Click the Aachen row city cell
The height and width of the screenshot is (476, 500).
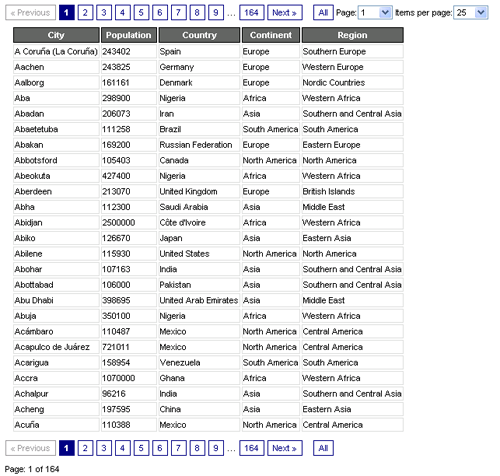(56, 67)
